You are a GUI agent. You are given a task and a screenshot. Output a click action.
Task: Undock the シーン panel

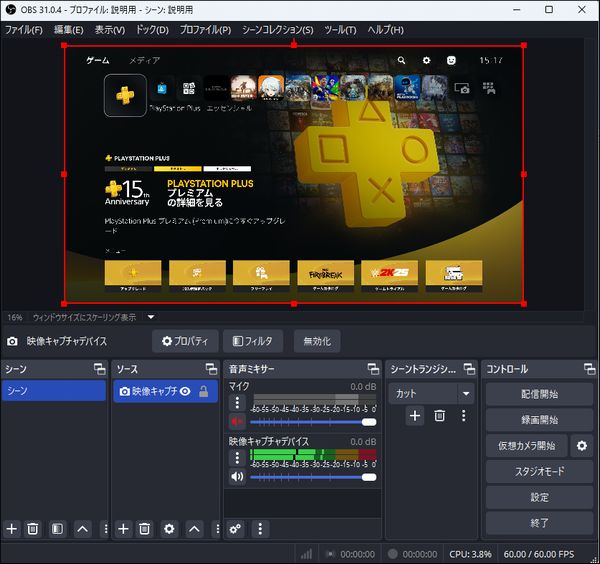99,369
